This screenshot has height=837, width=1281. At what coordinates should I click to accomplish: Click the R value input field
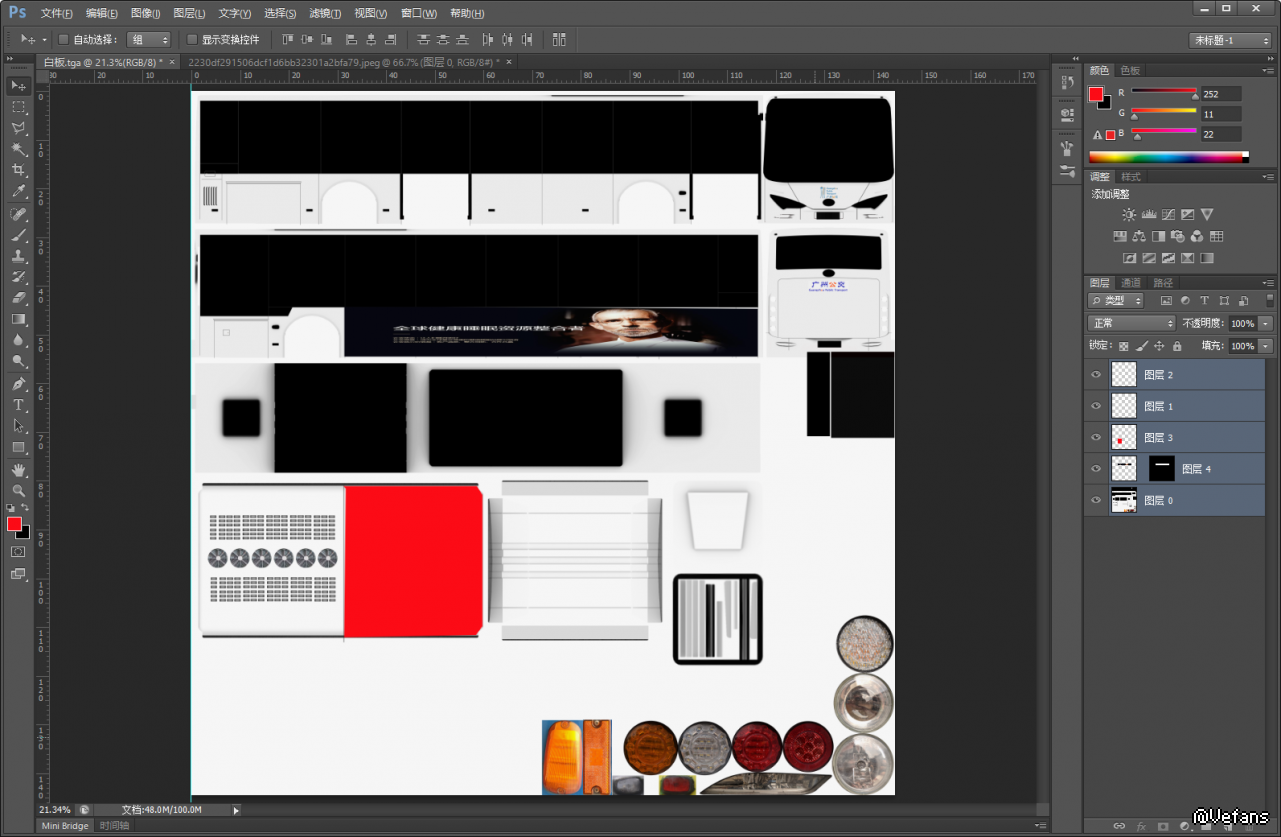click(1221, 94)
